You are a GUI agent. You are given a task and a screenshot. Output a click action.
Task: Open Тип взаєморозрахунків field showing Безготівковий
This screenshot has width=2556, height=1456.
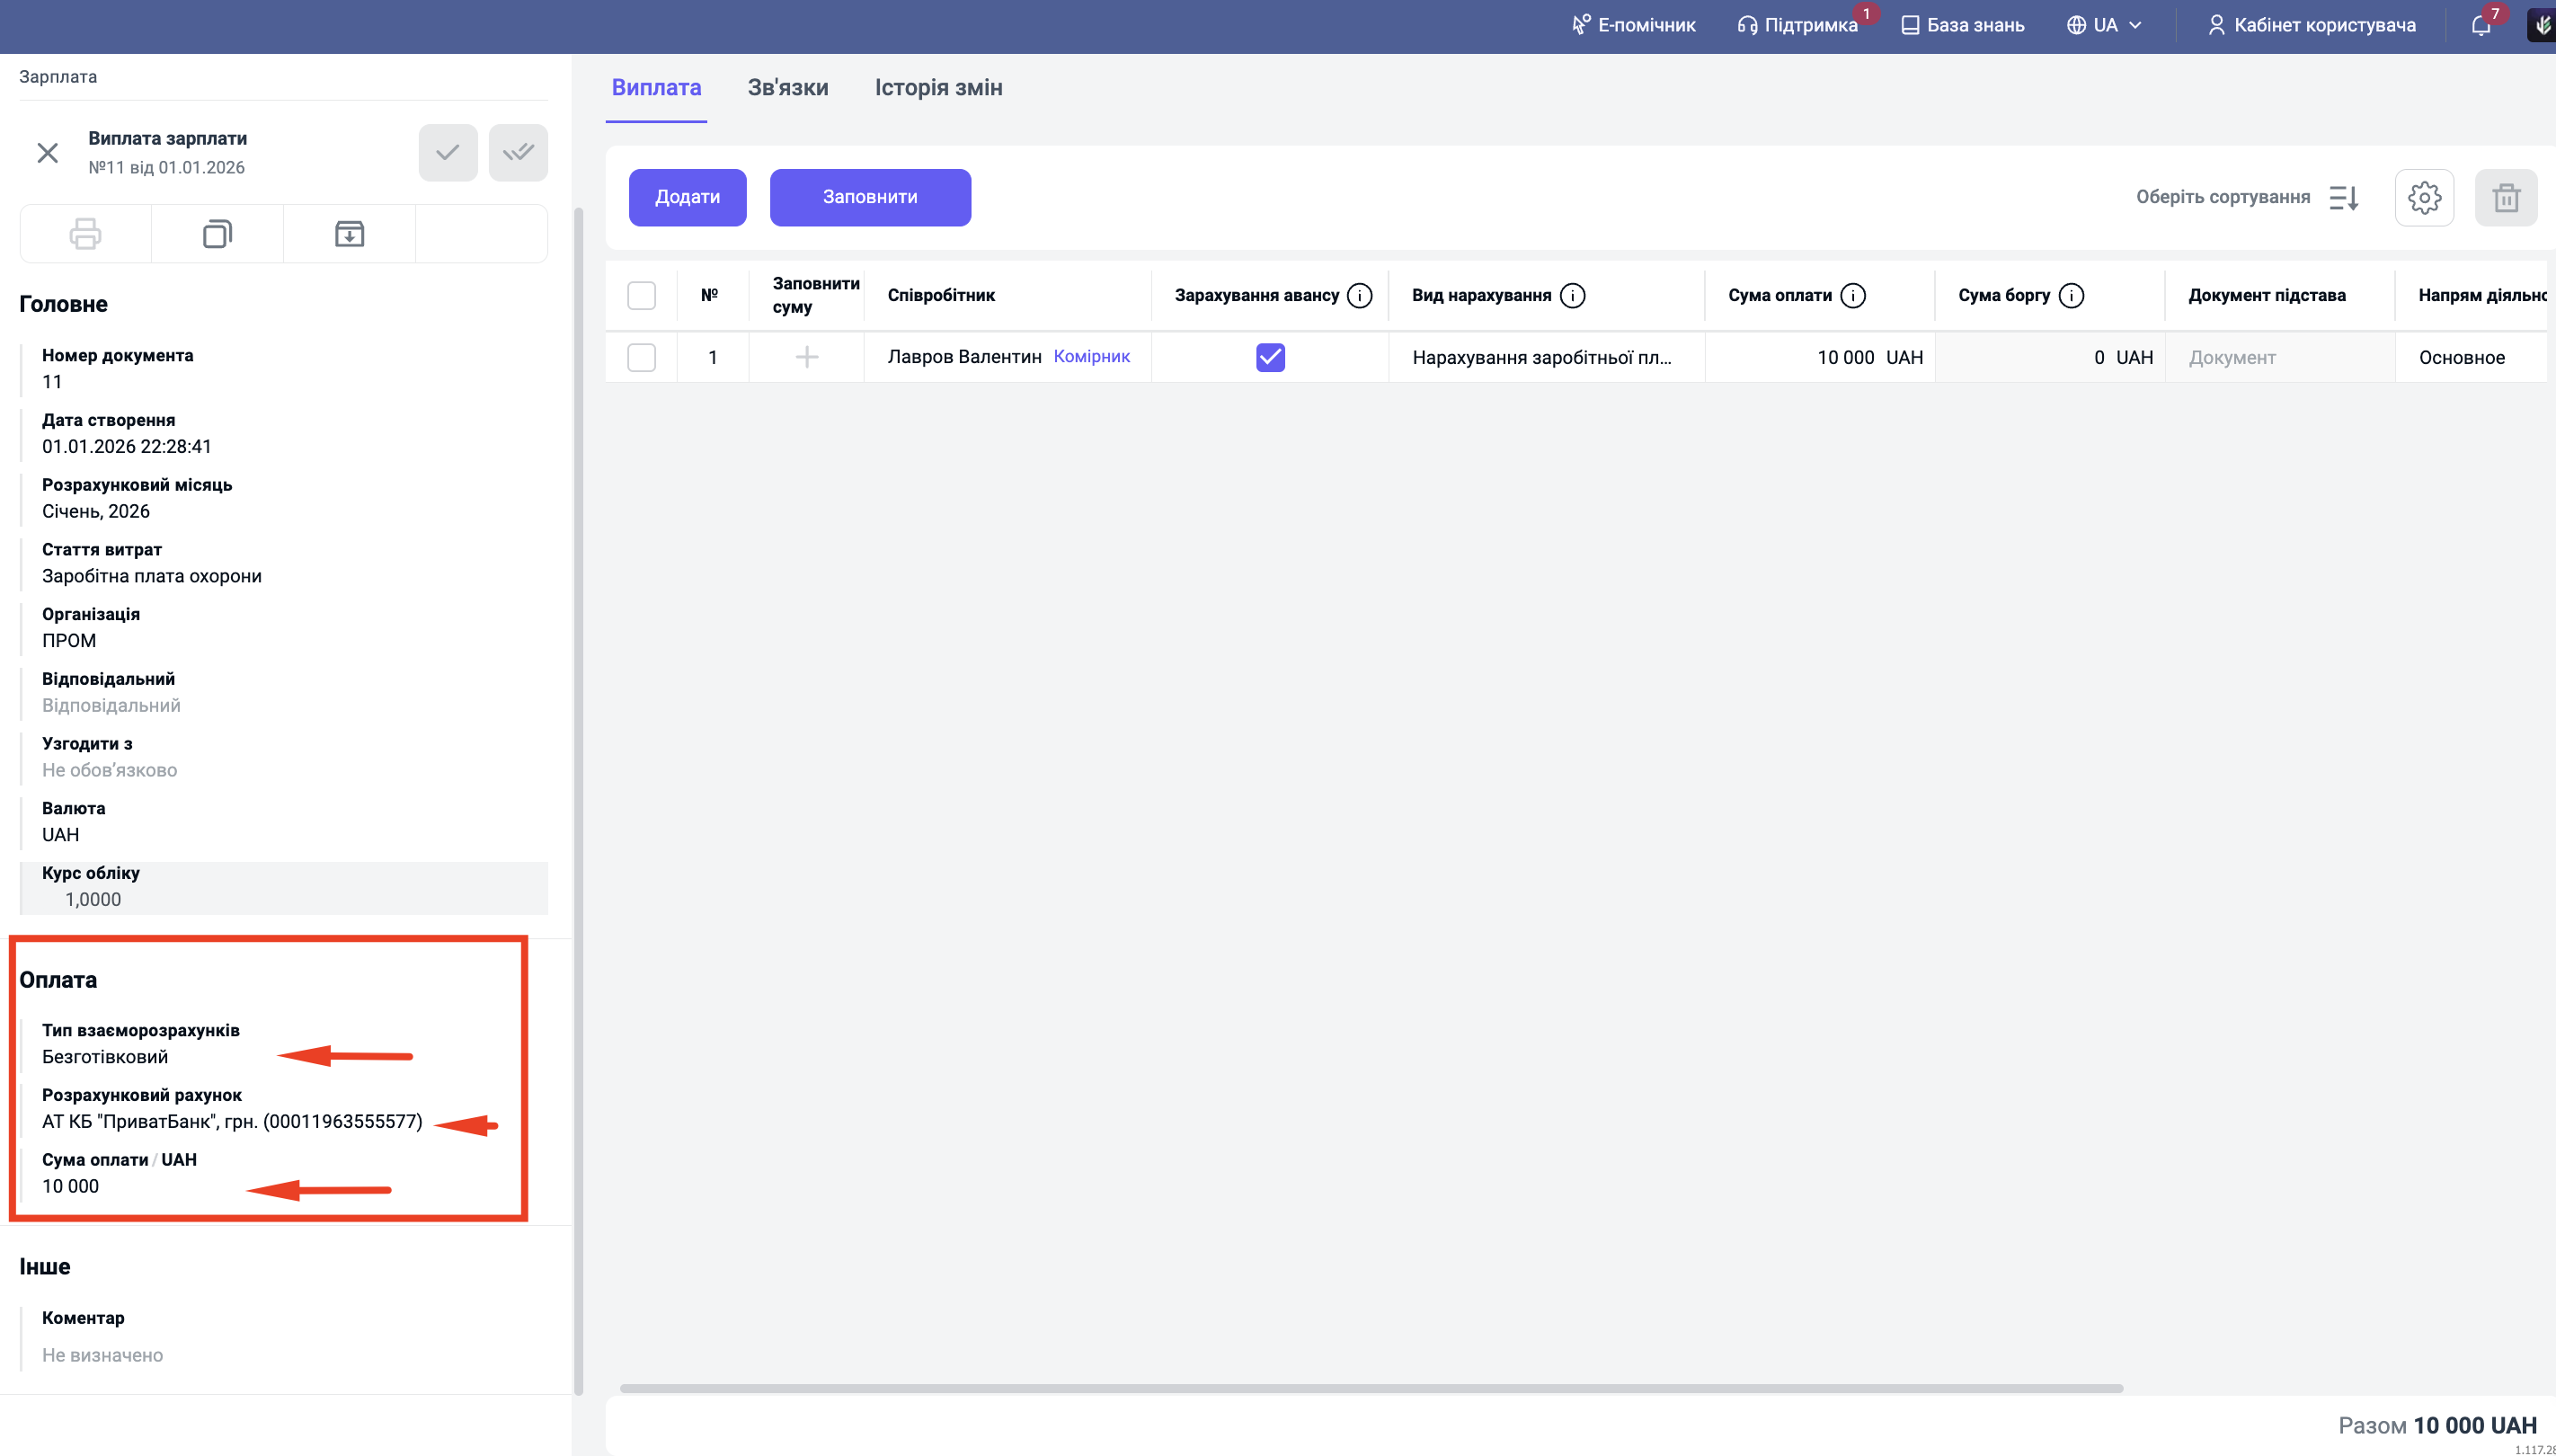coord(105,1057)
